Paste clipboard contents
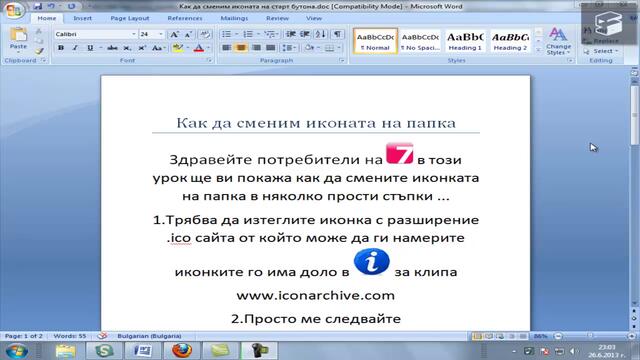The height and width of the screenshot is (360, 640). [x=18, y=40]
